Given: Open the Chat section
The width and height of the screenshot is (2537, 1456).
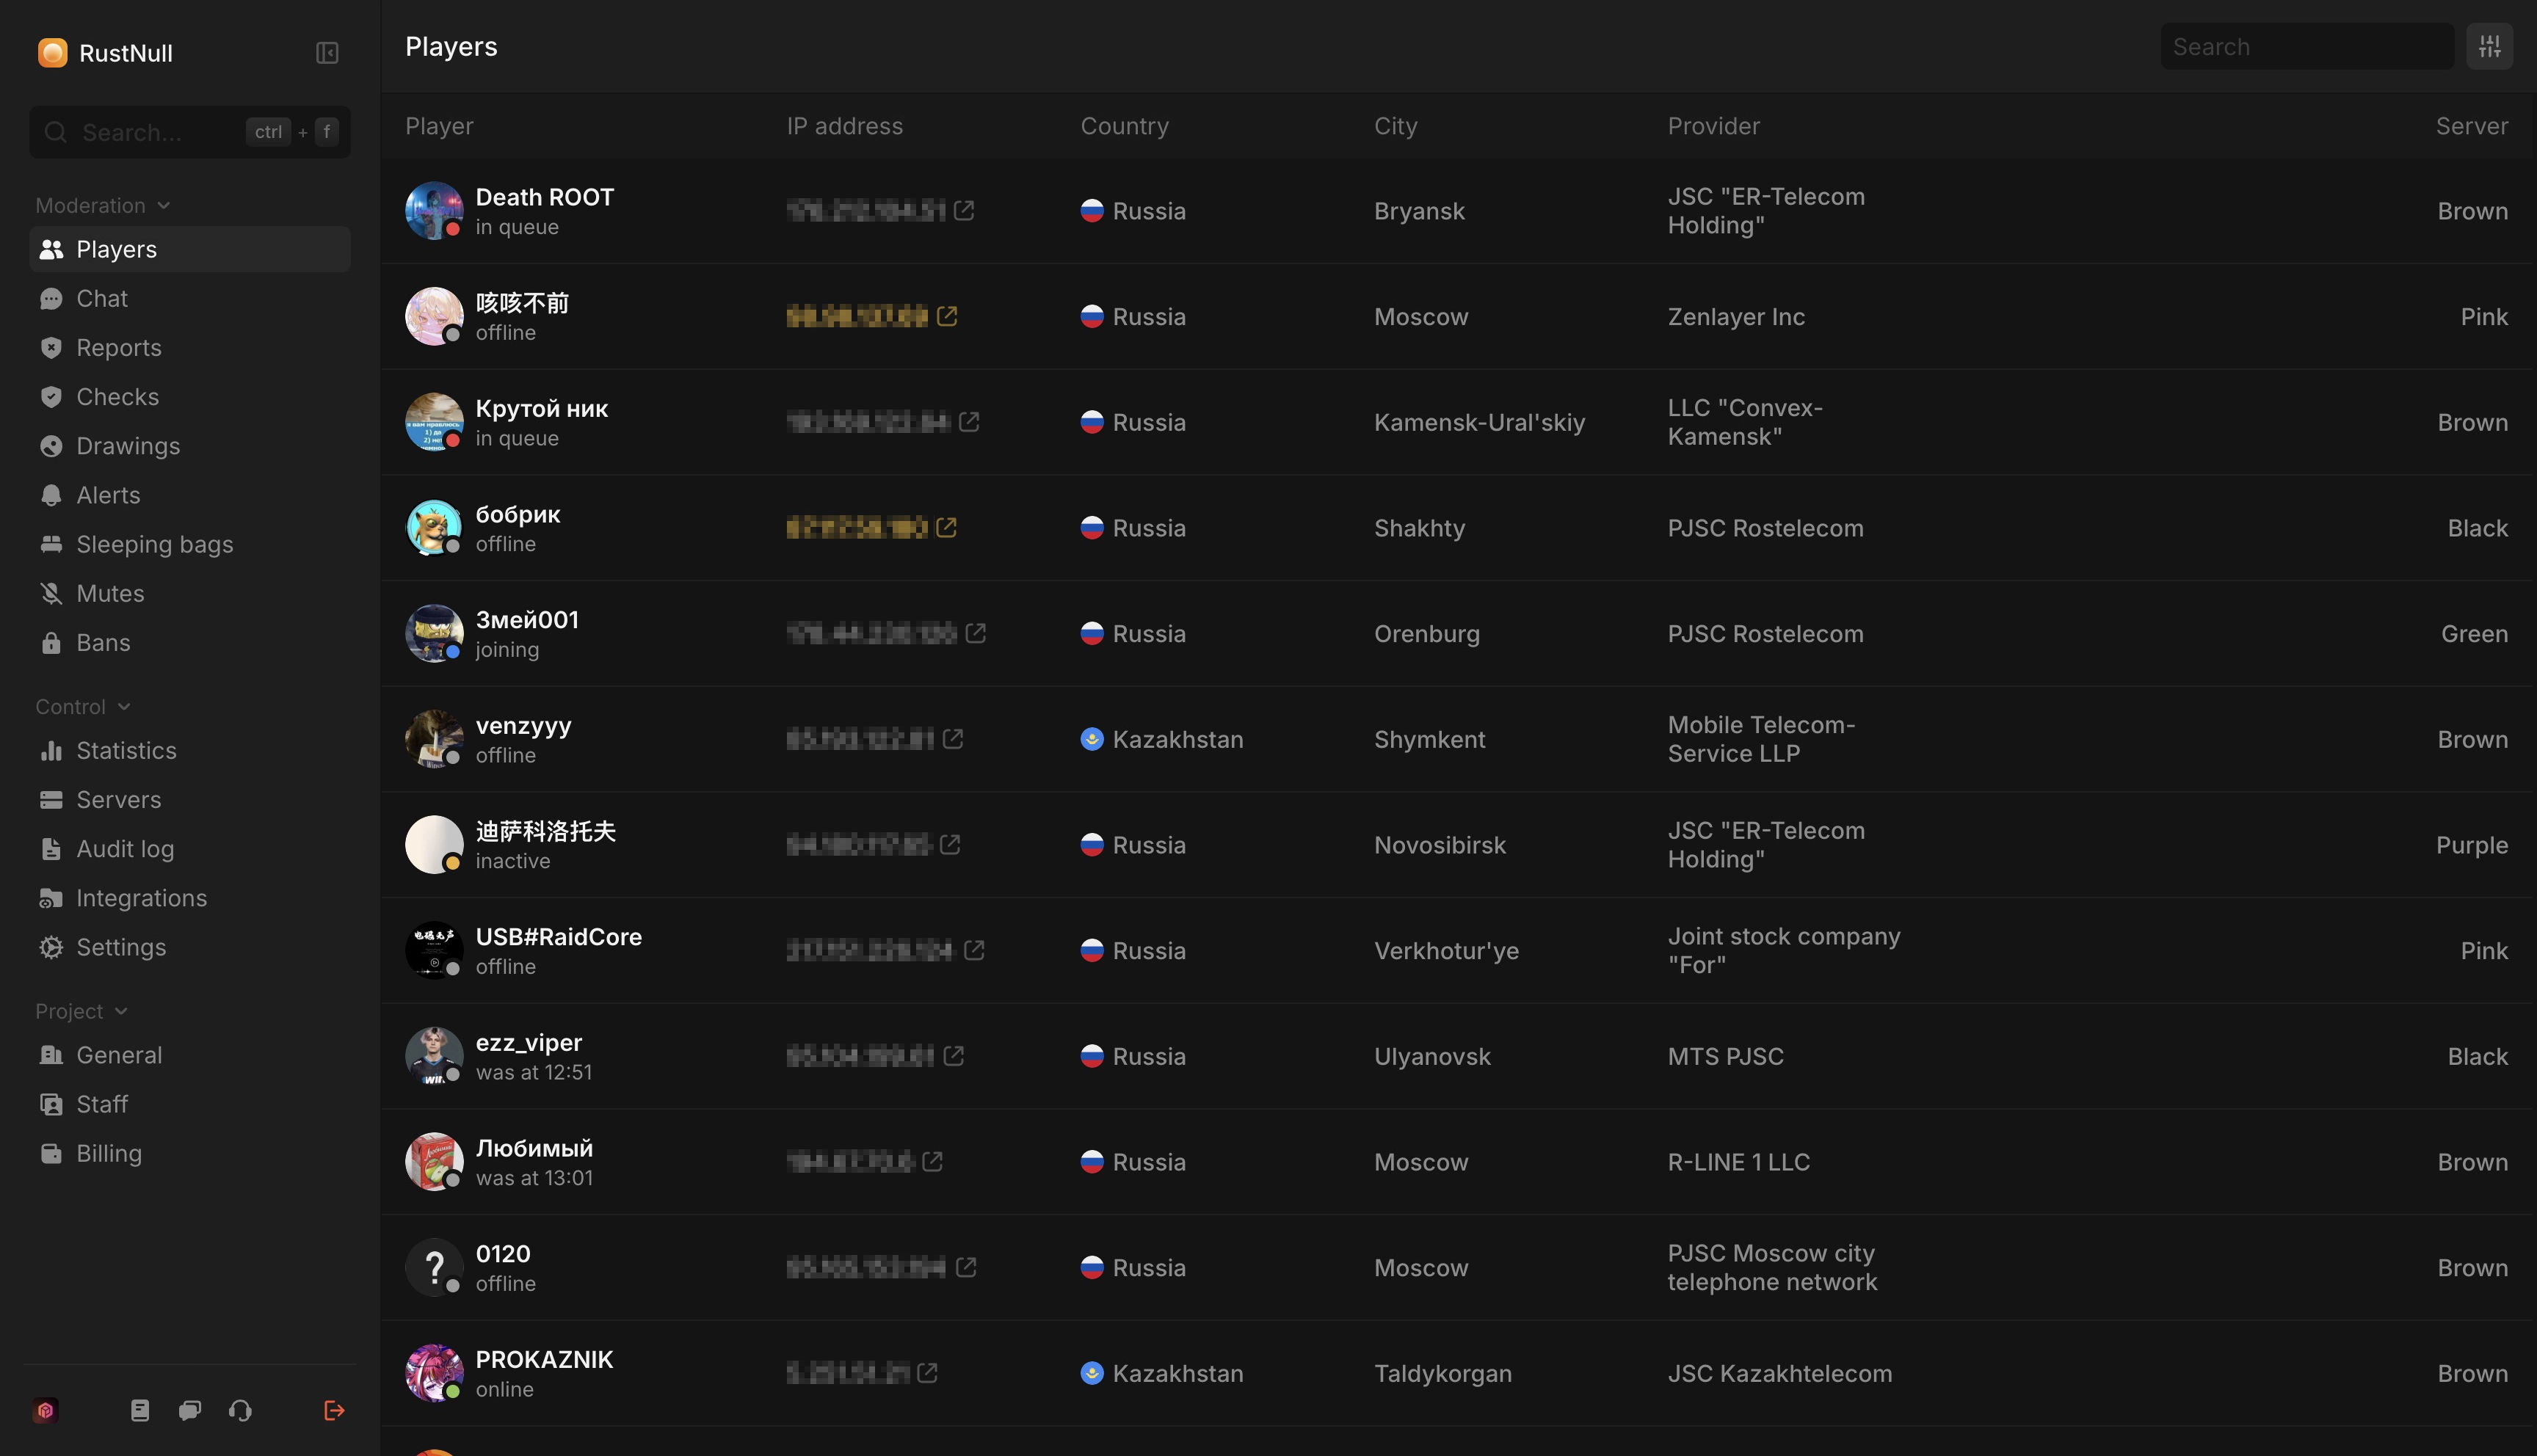Looking at the screenshot, I should pyautogui.click(x=102, y=298).
